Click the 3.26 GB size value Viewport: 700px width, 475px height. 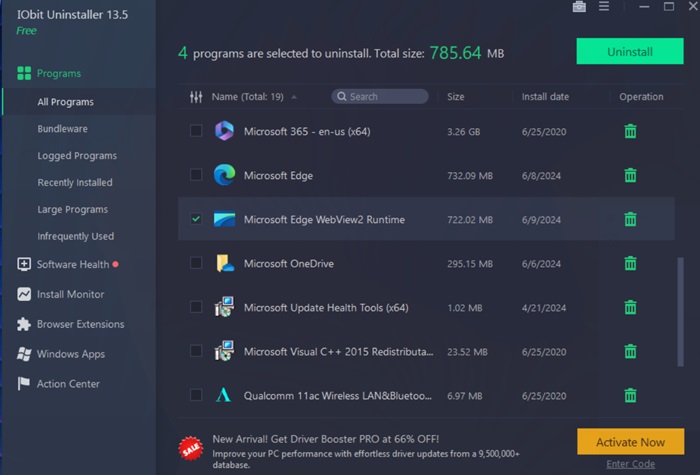tap(463, 132)
